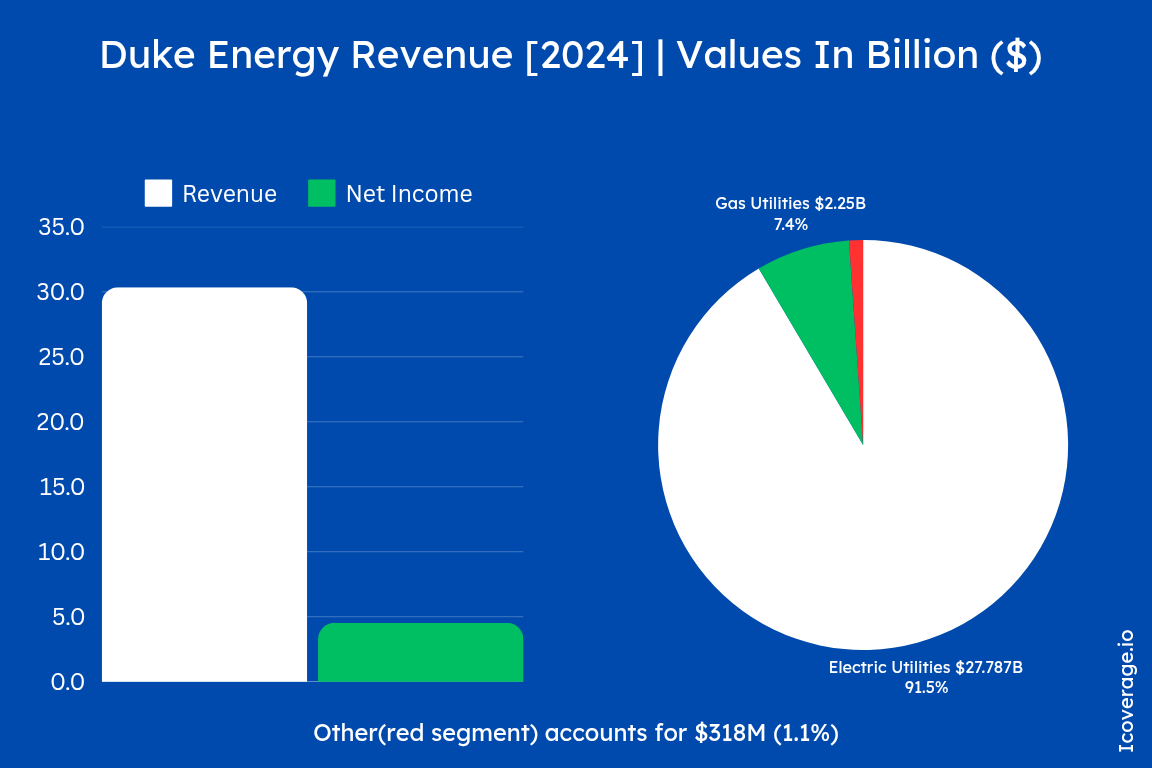Click the 7.4% percentage label

tap(791, 225)
